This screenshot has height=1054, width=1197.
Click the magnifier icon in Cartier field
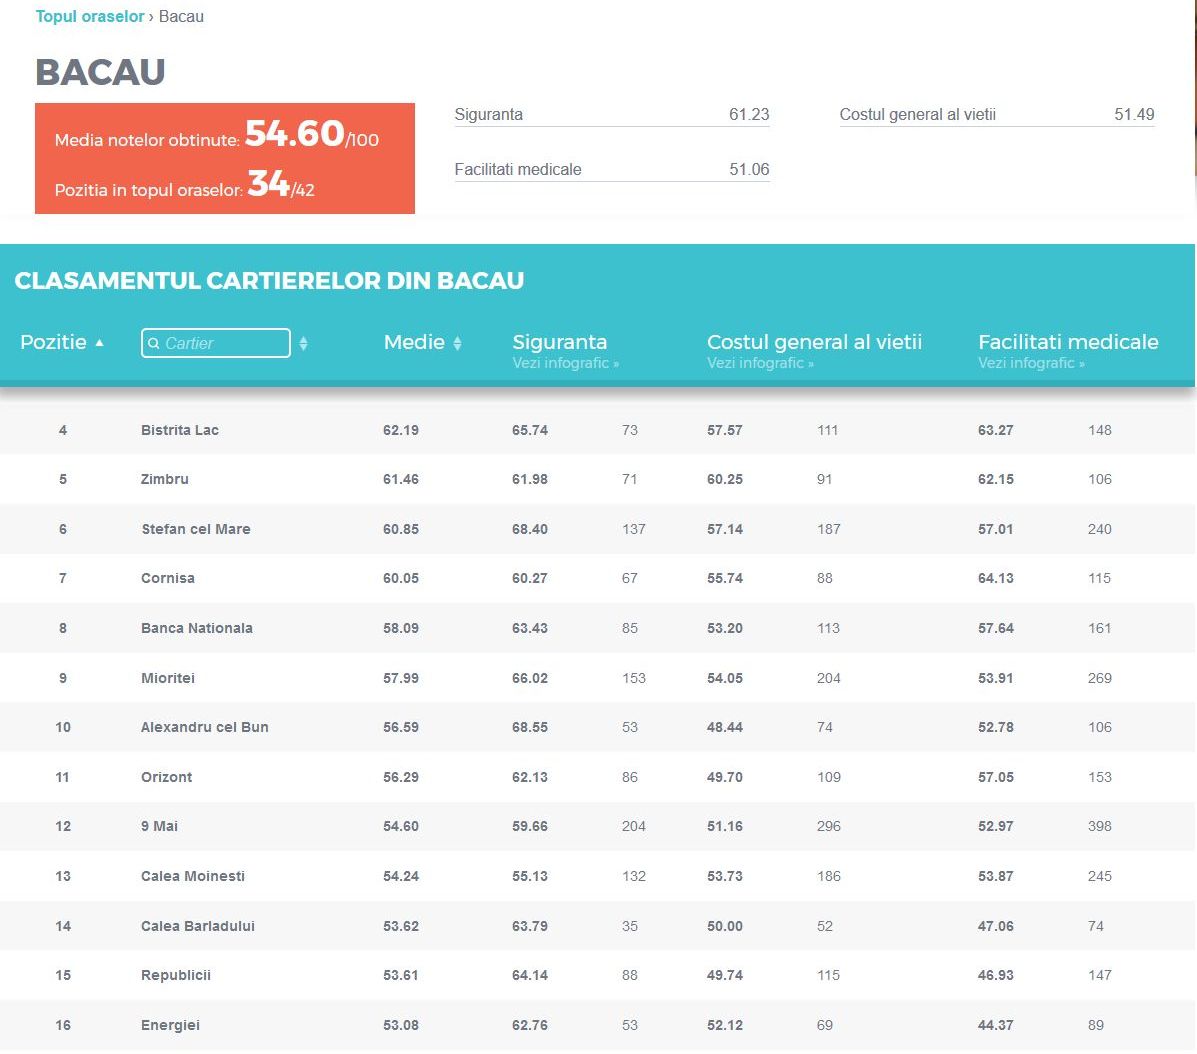coord(154,343)
